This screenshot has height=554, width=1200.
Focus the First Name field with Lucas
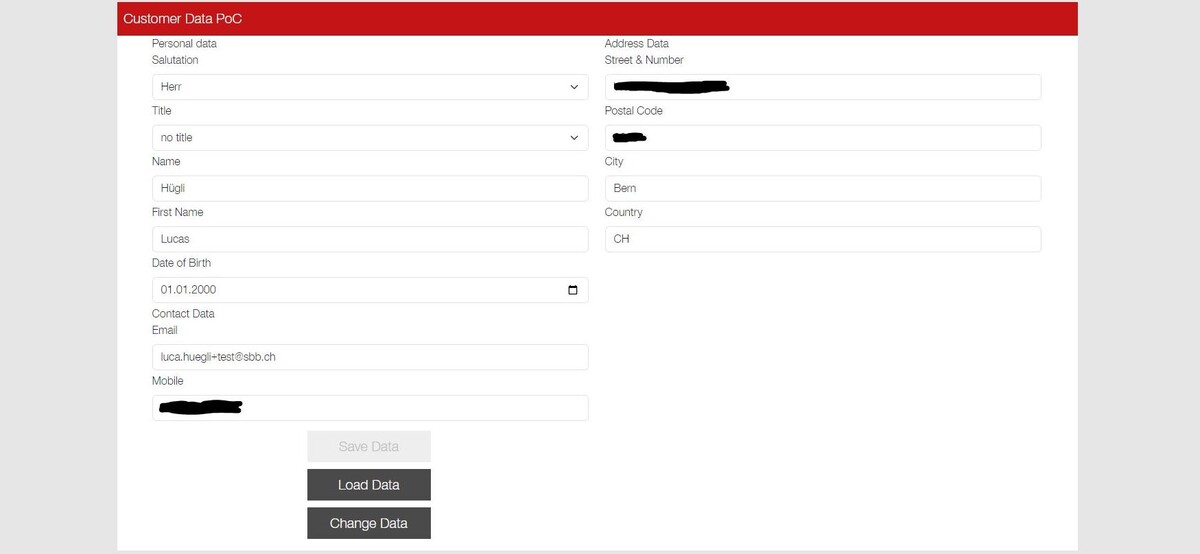click(369, 239)
